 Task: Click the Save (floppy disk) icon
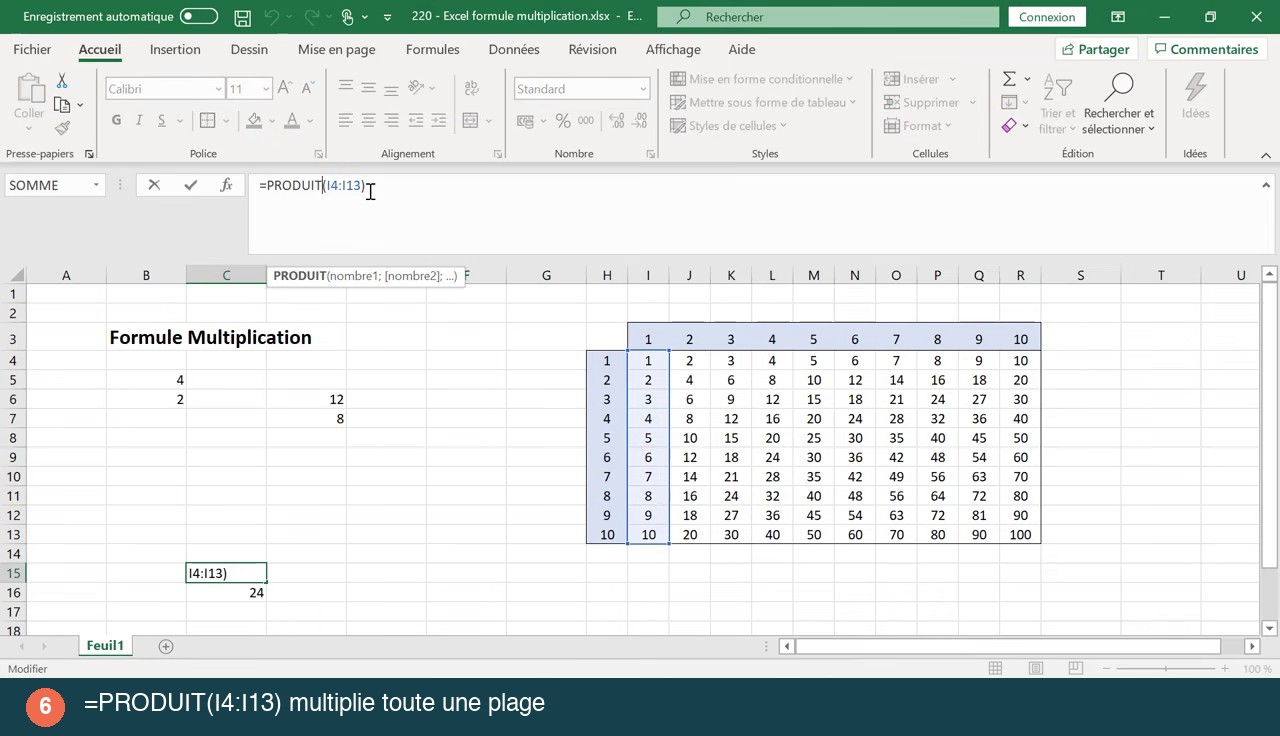[x=242, y=17]
